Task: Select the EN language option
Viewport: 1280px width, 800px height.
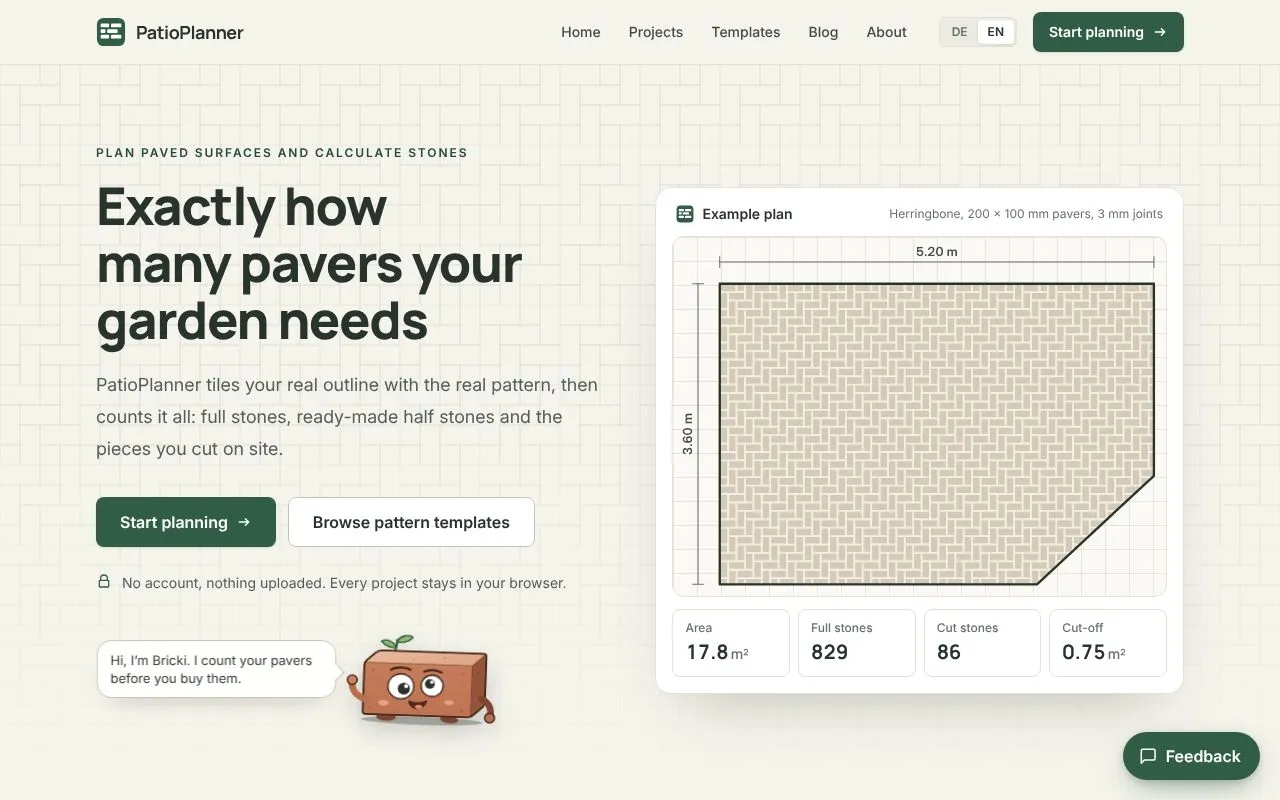Action: pyautogui.click(x=996, y=32)
